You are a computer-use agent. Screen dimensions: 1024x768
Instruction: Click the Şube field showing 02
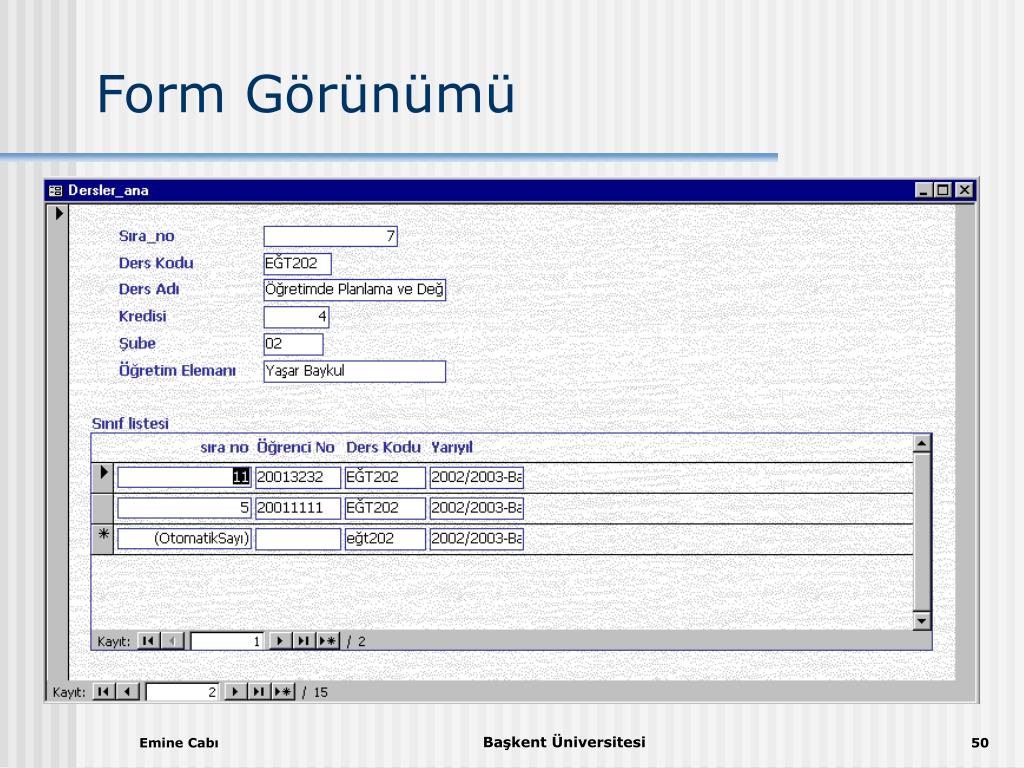(293, 344)
